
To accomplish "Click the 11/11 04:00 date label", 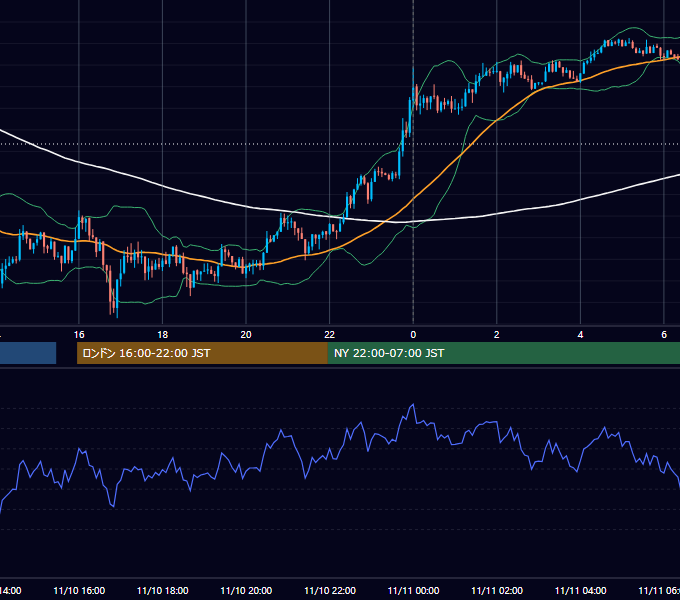I will tap(581, 591).
